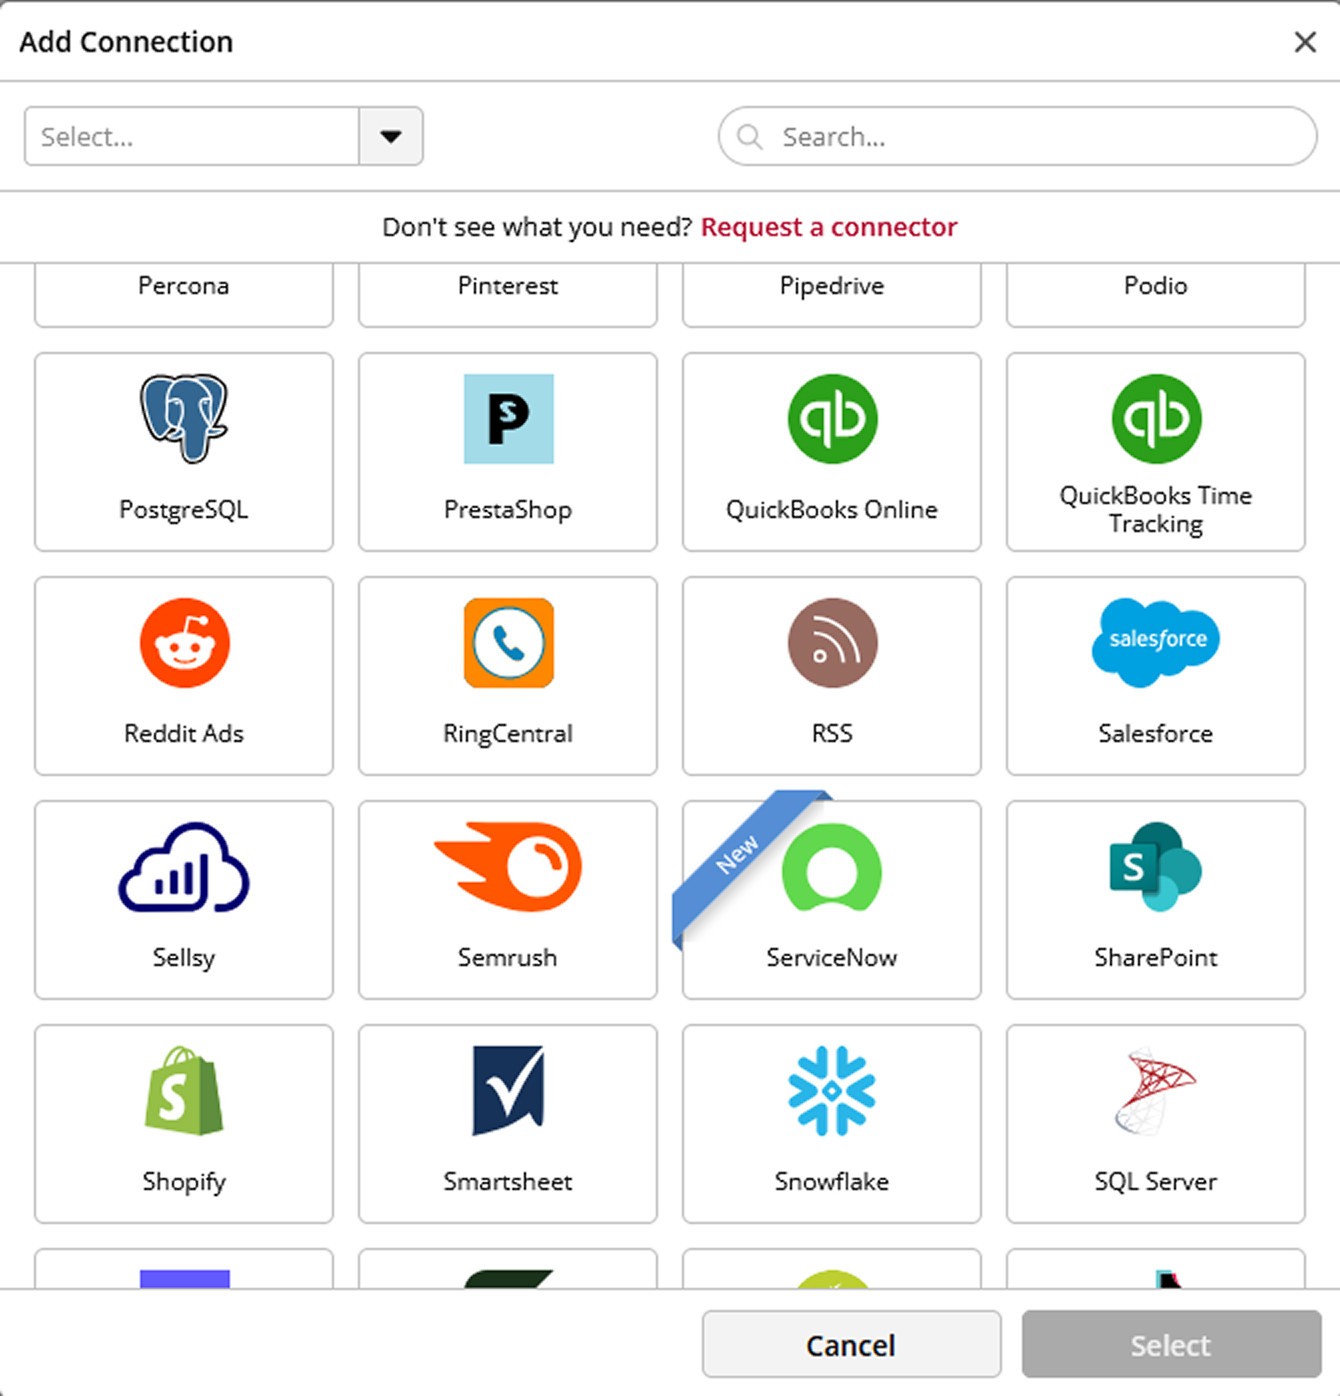Choose the Pinterest connector card

point(508,294)
